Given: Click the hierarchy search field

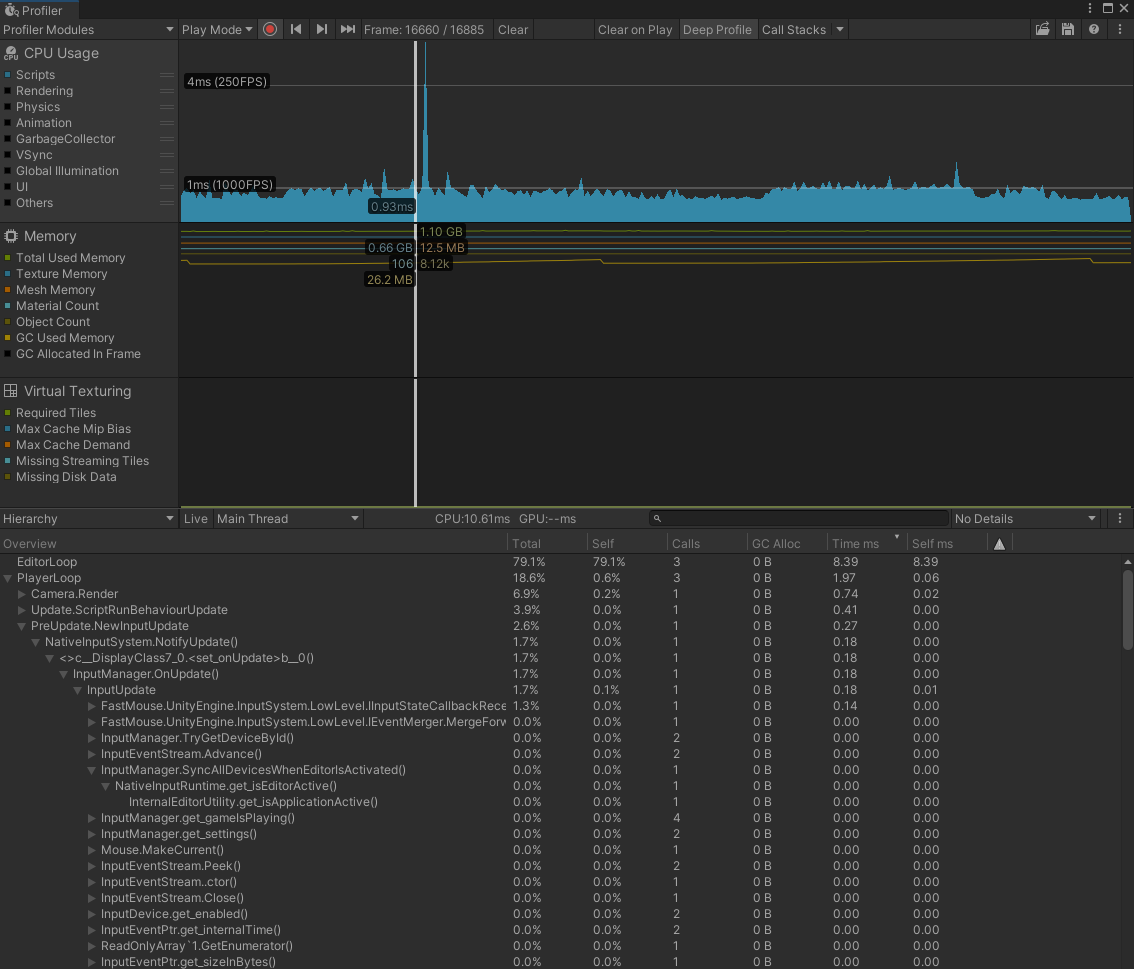Looking at the screenshot, I should point(800,518).
